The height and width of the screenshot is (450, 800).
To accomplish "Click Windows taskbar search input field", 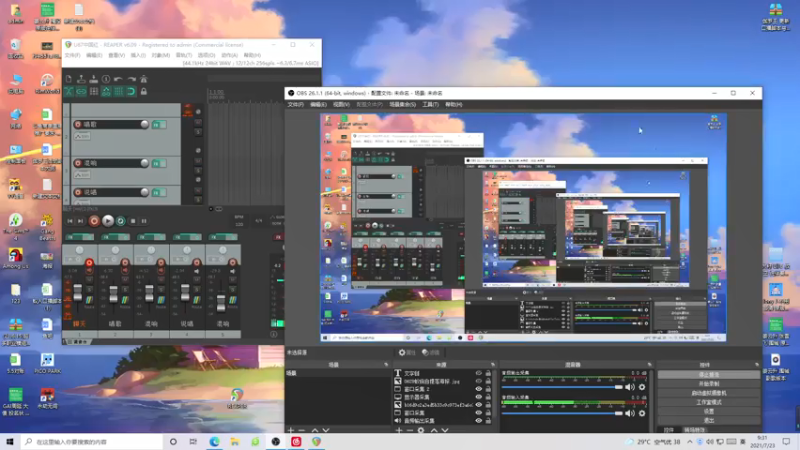I will tap(92, 442).
